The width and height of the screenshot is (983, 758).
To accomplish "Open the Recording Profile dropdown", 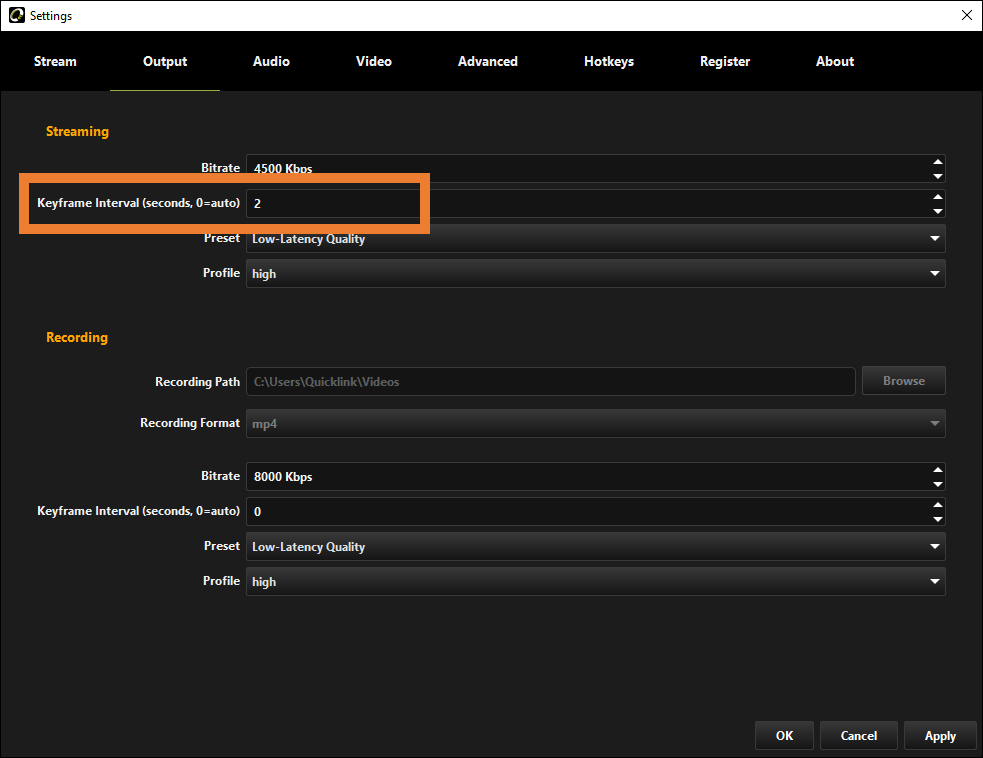I will pyautogui.click(x=596, y=582).
